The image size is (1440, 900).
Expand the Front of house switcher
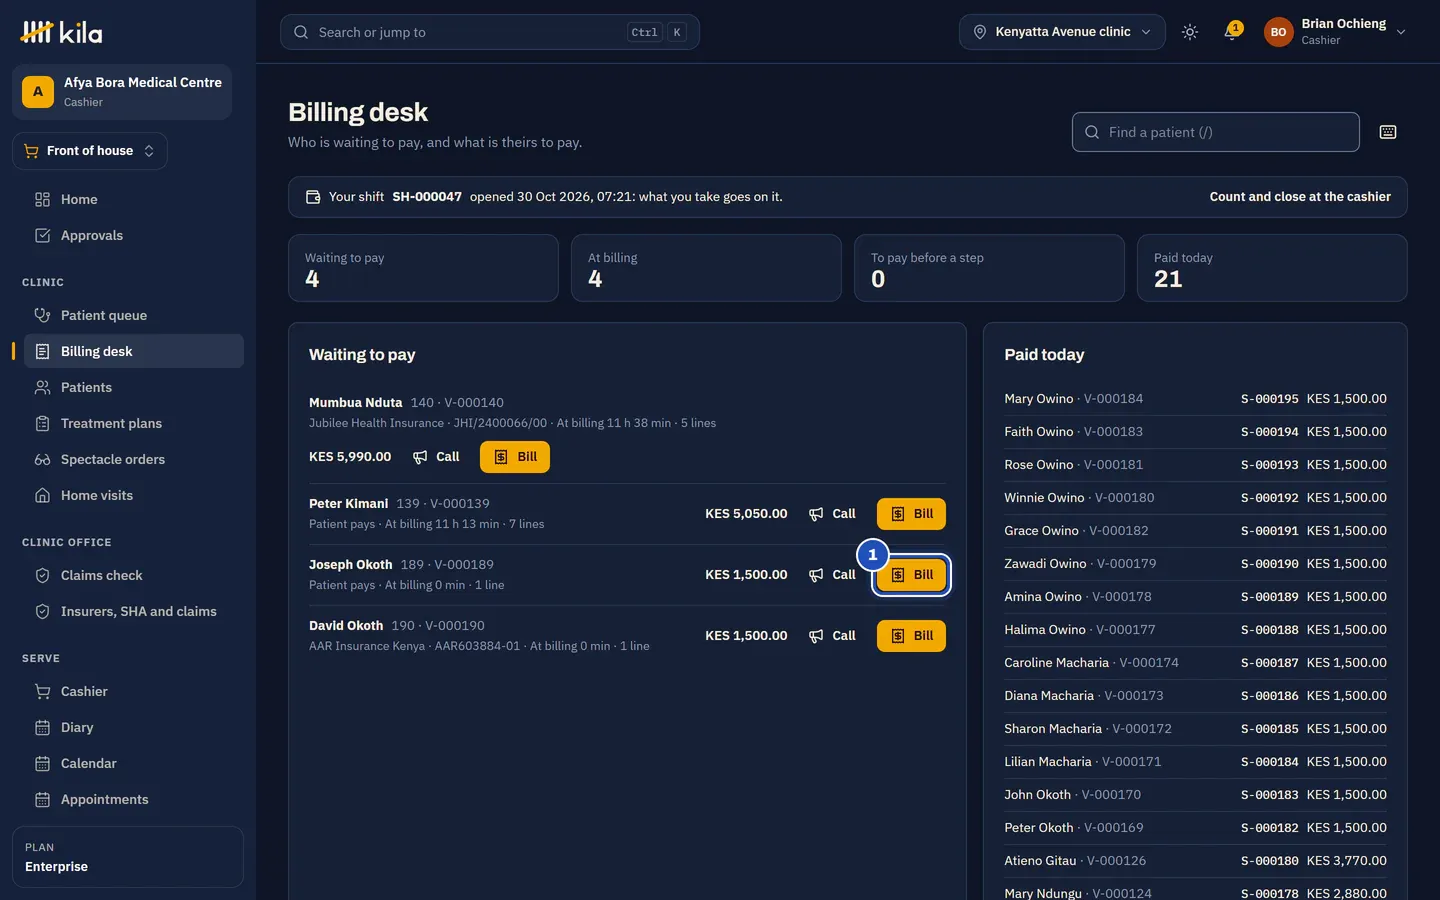[x=90, y=151]
